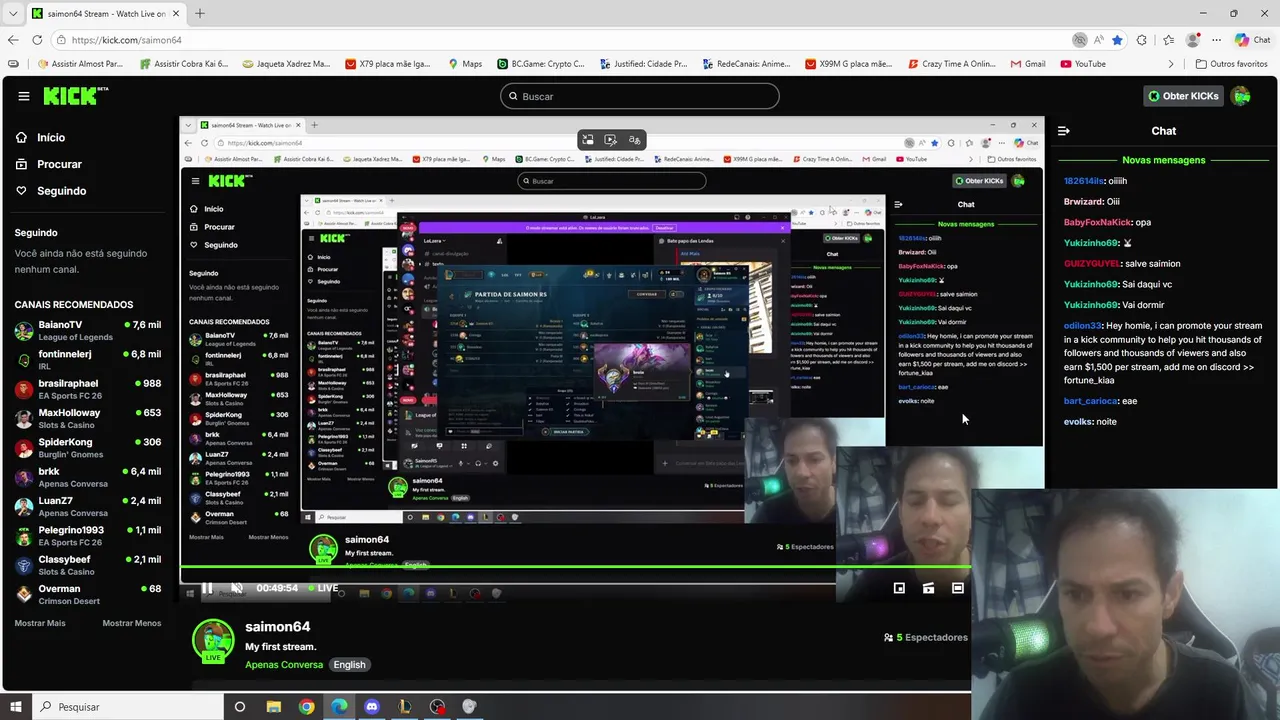The width and height of the screenshot is (1280, 720).
Task: Open the user profile avatar menu
Action: tap(1241, 96)
